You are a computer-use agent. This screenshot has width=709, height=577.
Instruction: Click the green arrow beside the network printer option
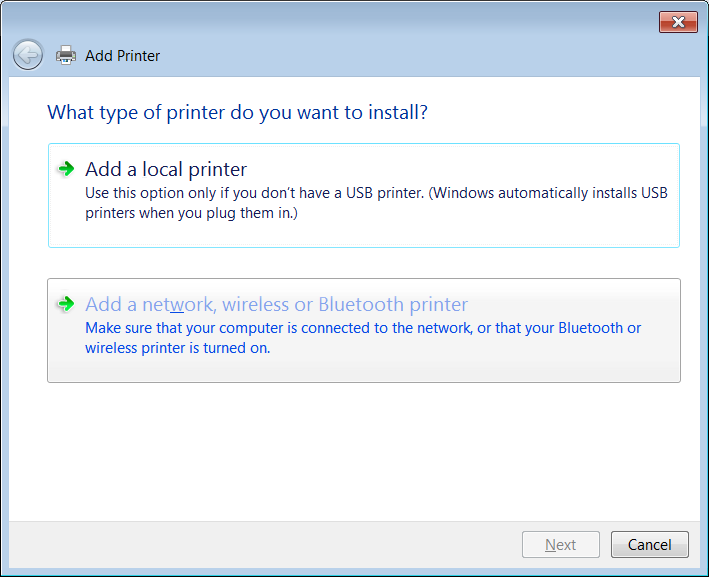point(66,304)
